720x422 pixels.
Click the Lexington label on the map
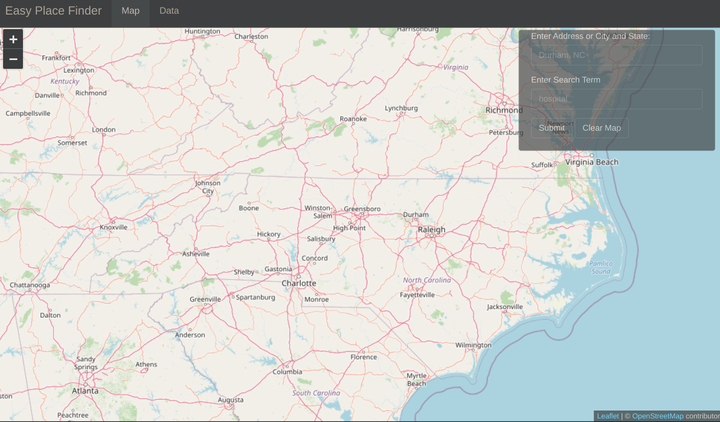(x=79, y=70)
